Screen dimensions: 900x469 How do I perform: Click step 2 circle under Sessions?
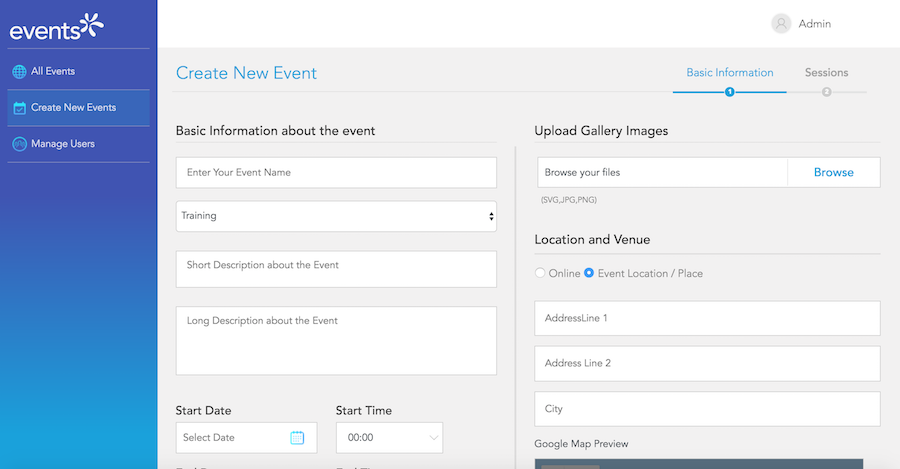click(827, 92)
